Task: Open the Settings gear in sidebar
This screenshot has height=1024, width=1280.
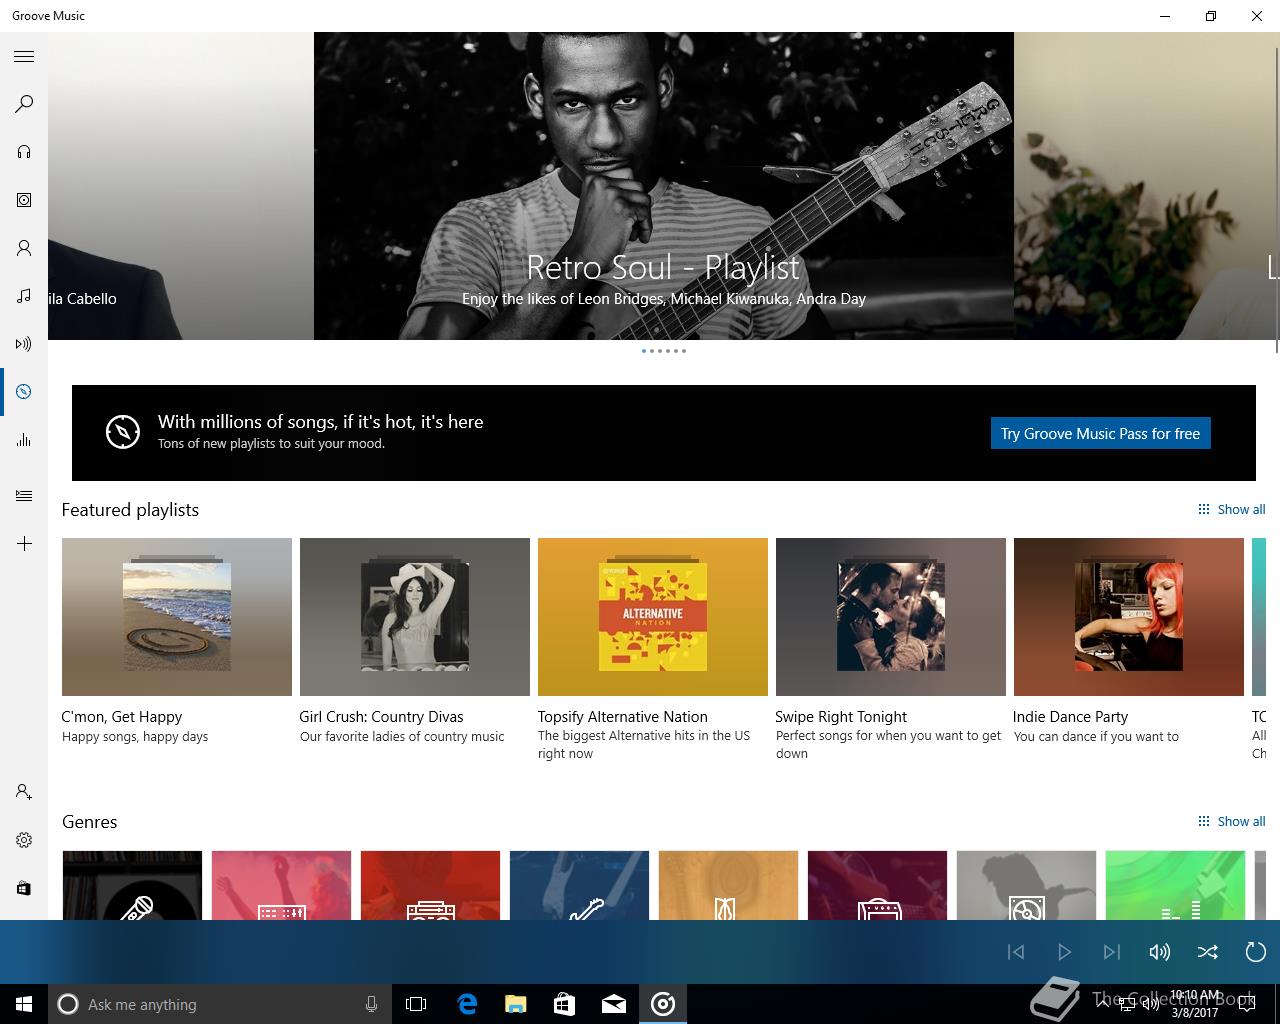Action: [24, 840]
